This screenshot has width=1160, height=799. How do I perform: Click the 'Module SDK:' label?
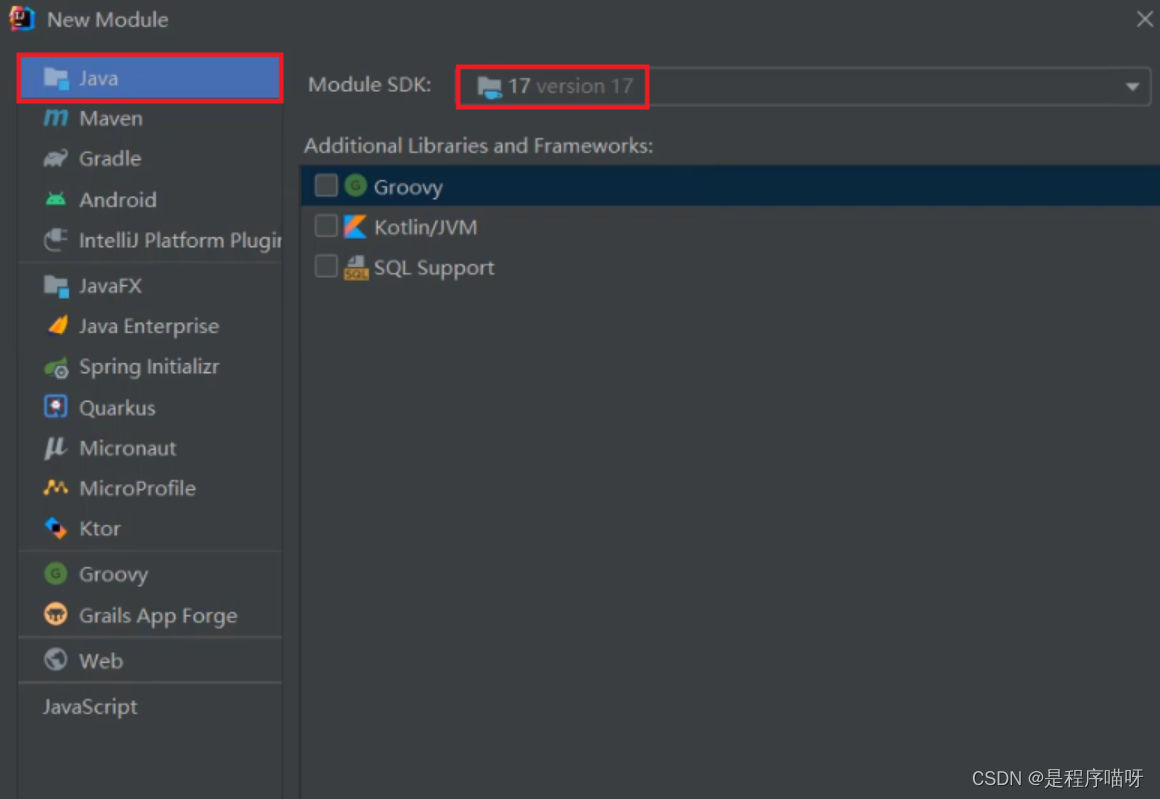coord(369,84)
